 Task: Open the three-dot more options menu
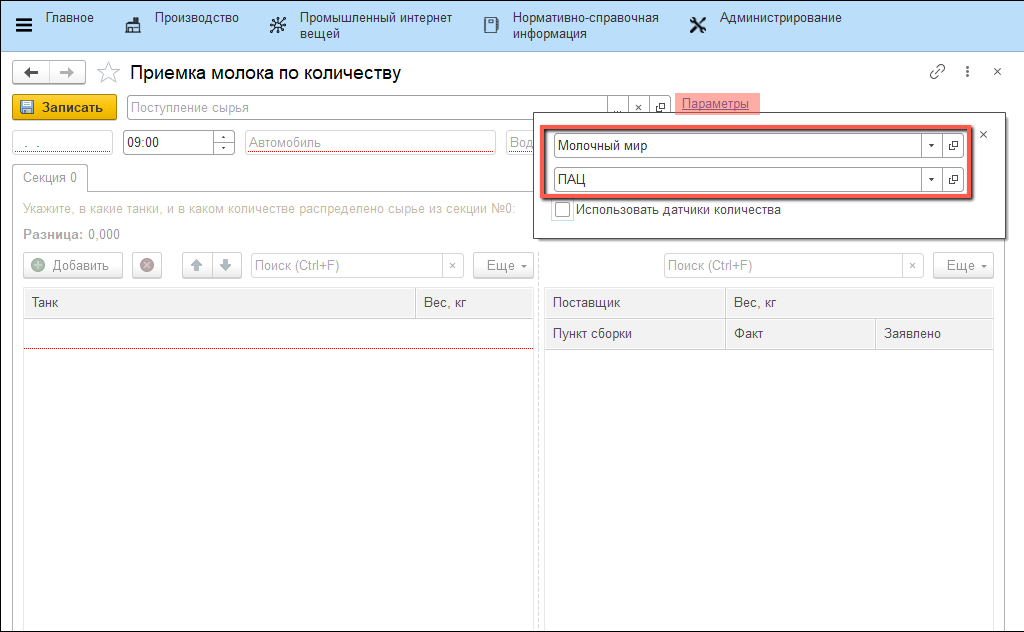point(967,72)
